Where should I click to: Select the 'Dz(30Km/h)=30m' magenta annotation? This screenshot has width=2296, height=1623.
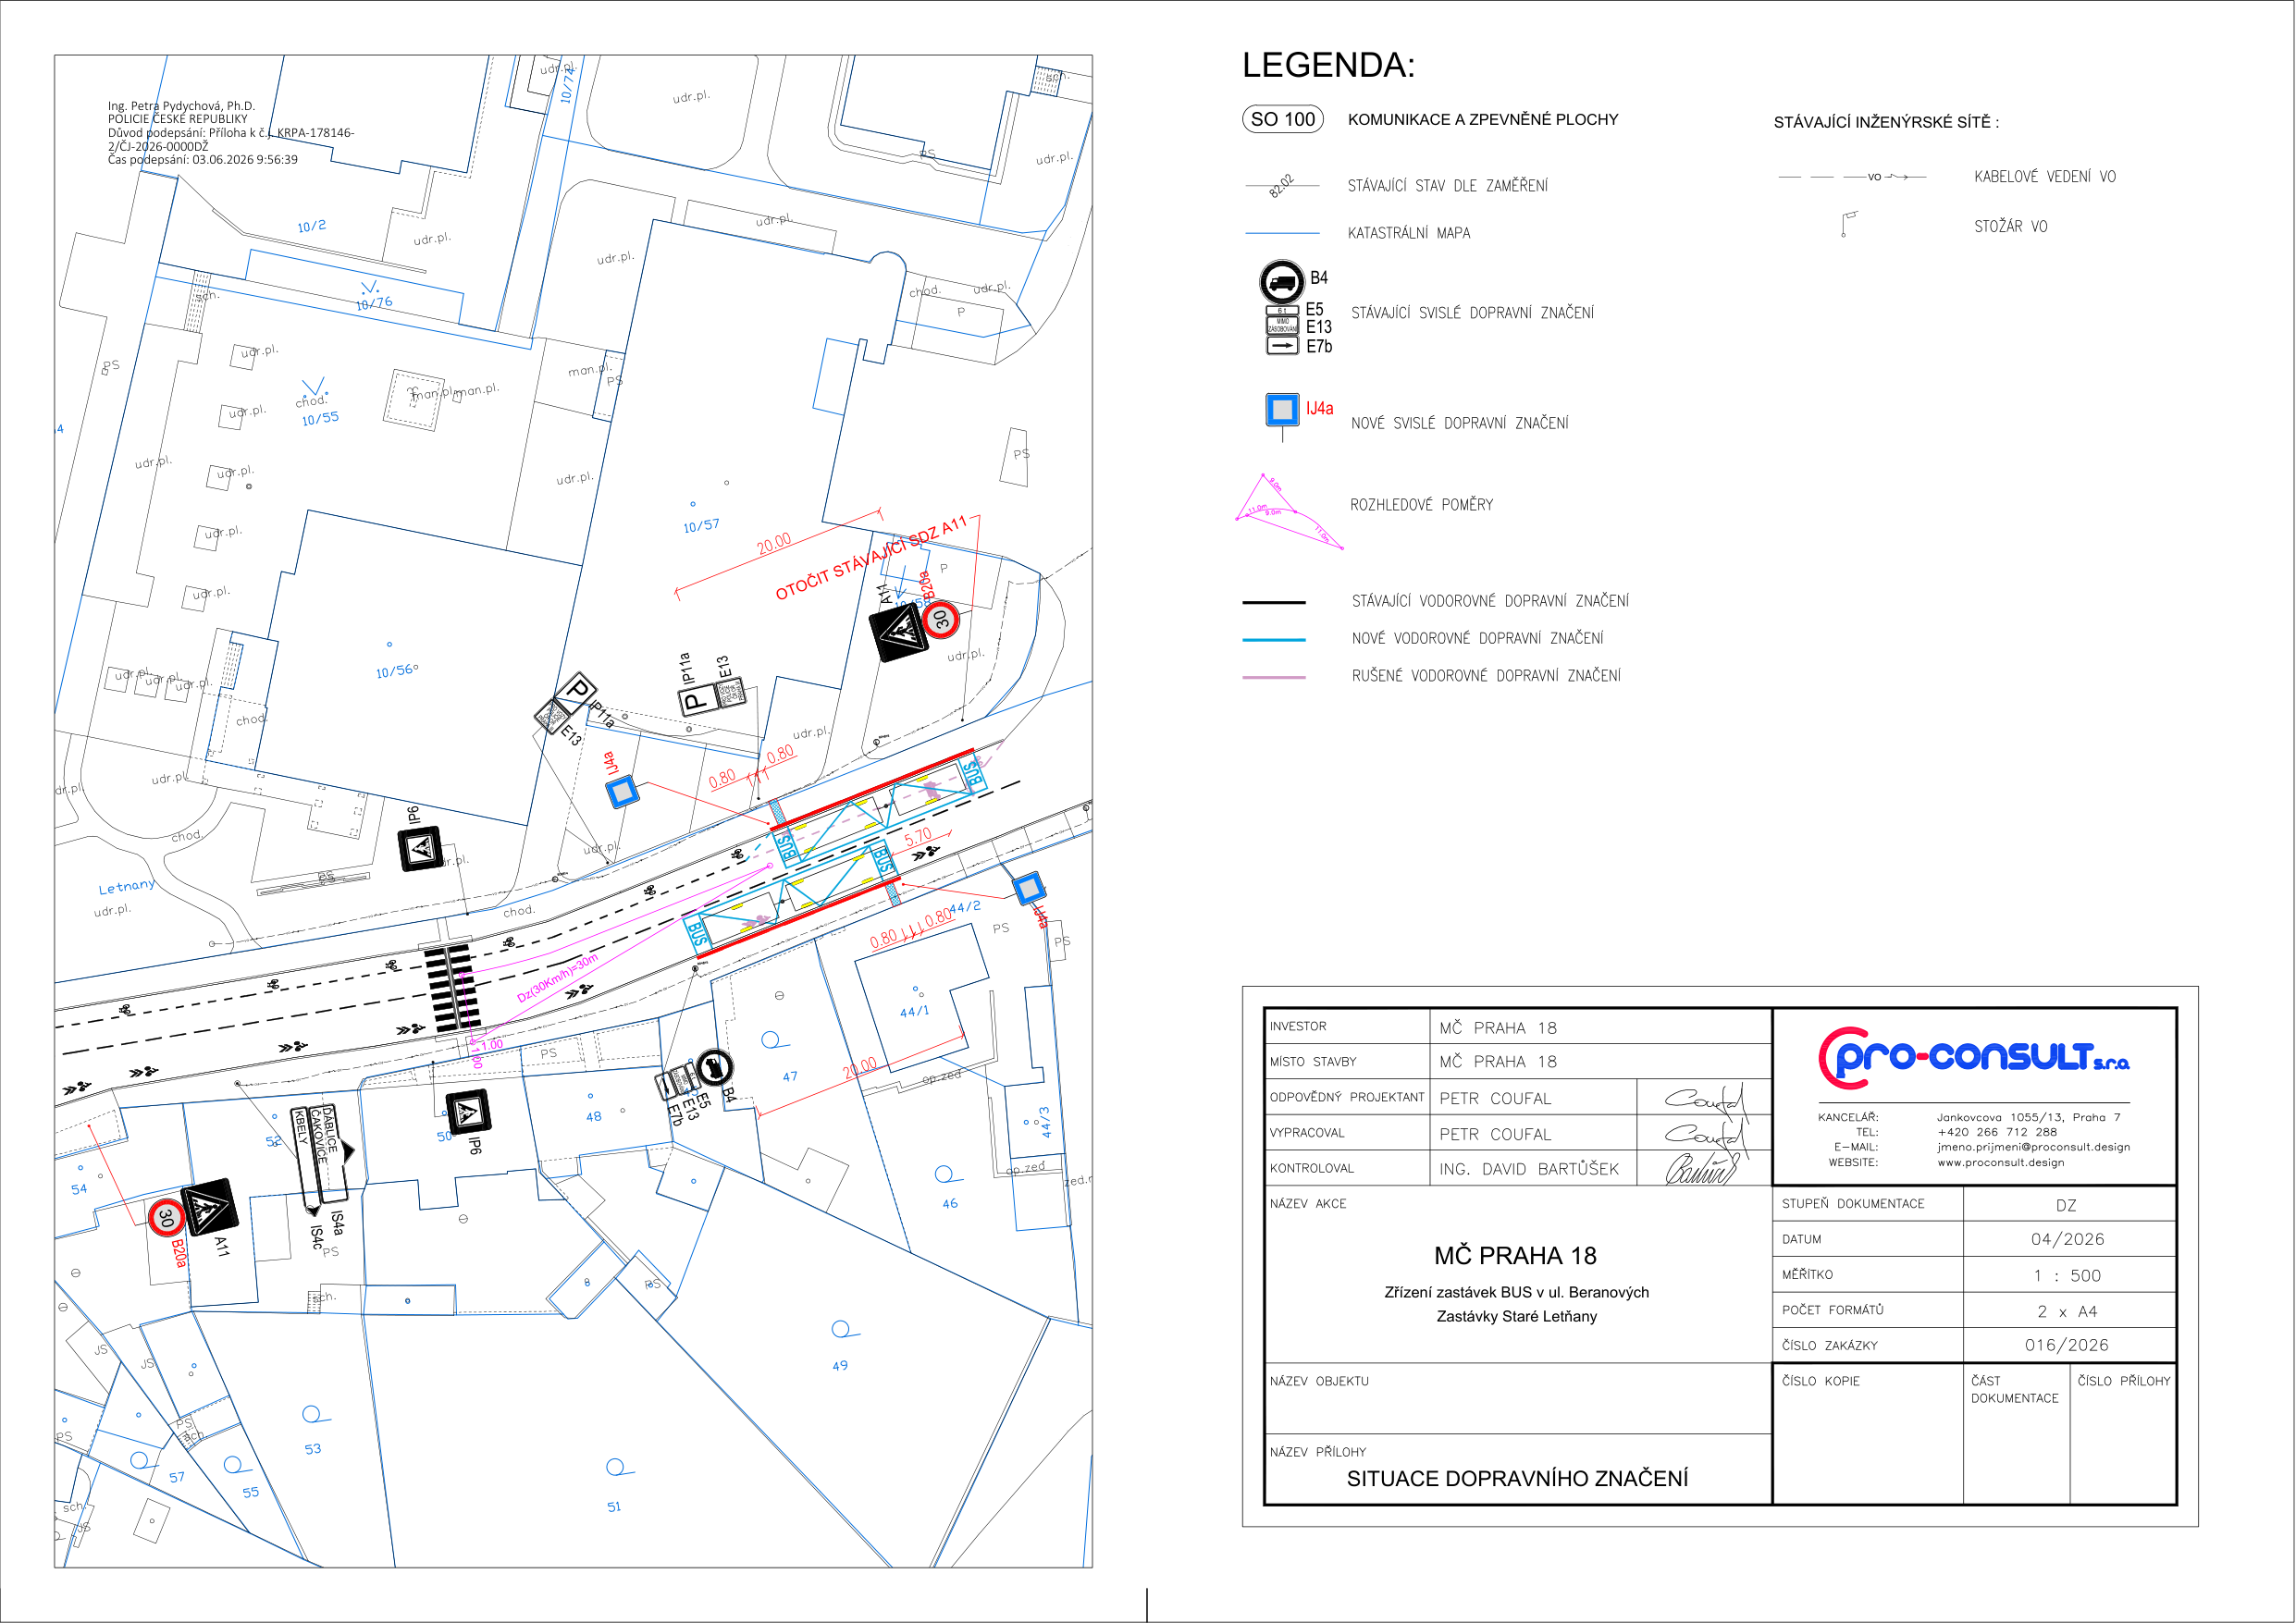pos(557,978)
